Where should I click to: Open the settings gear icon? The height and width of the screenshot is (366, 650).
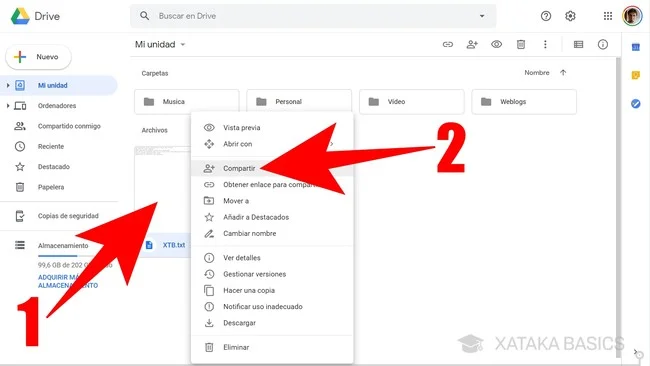click(570, 16)
